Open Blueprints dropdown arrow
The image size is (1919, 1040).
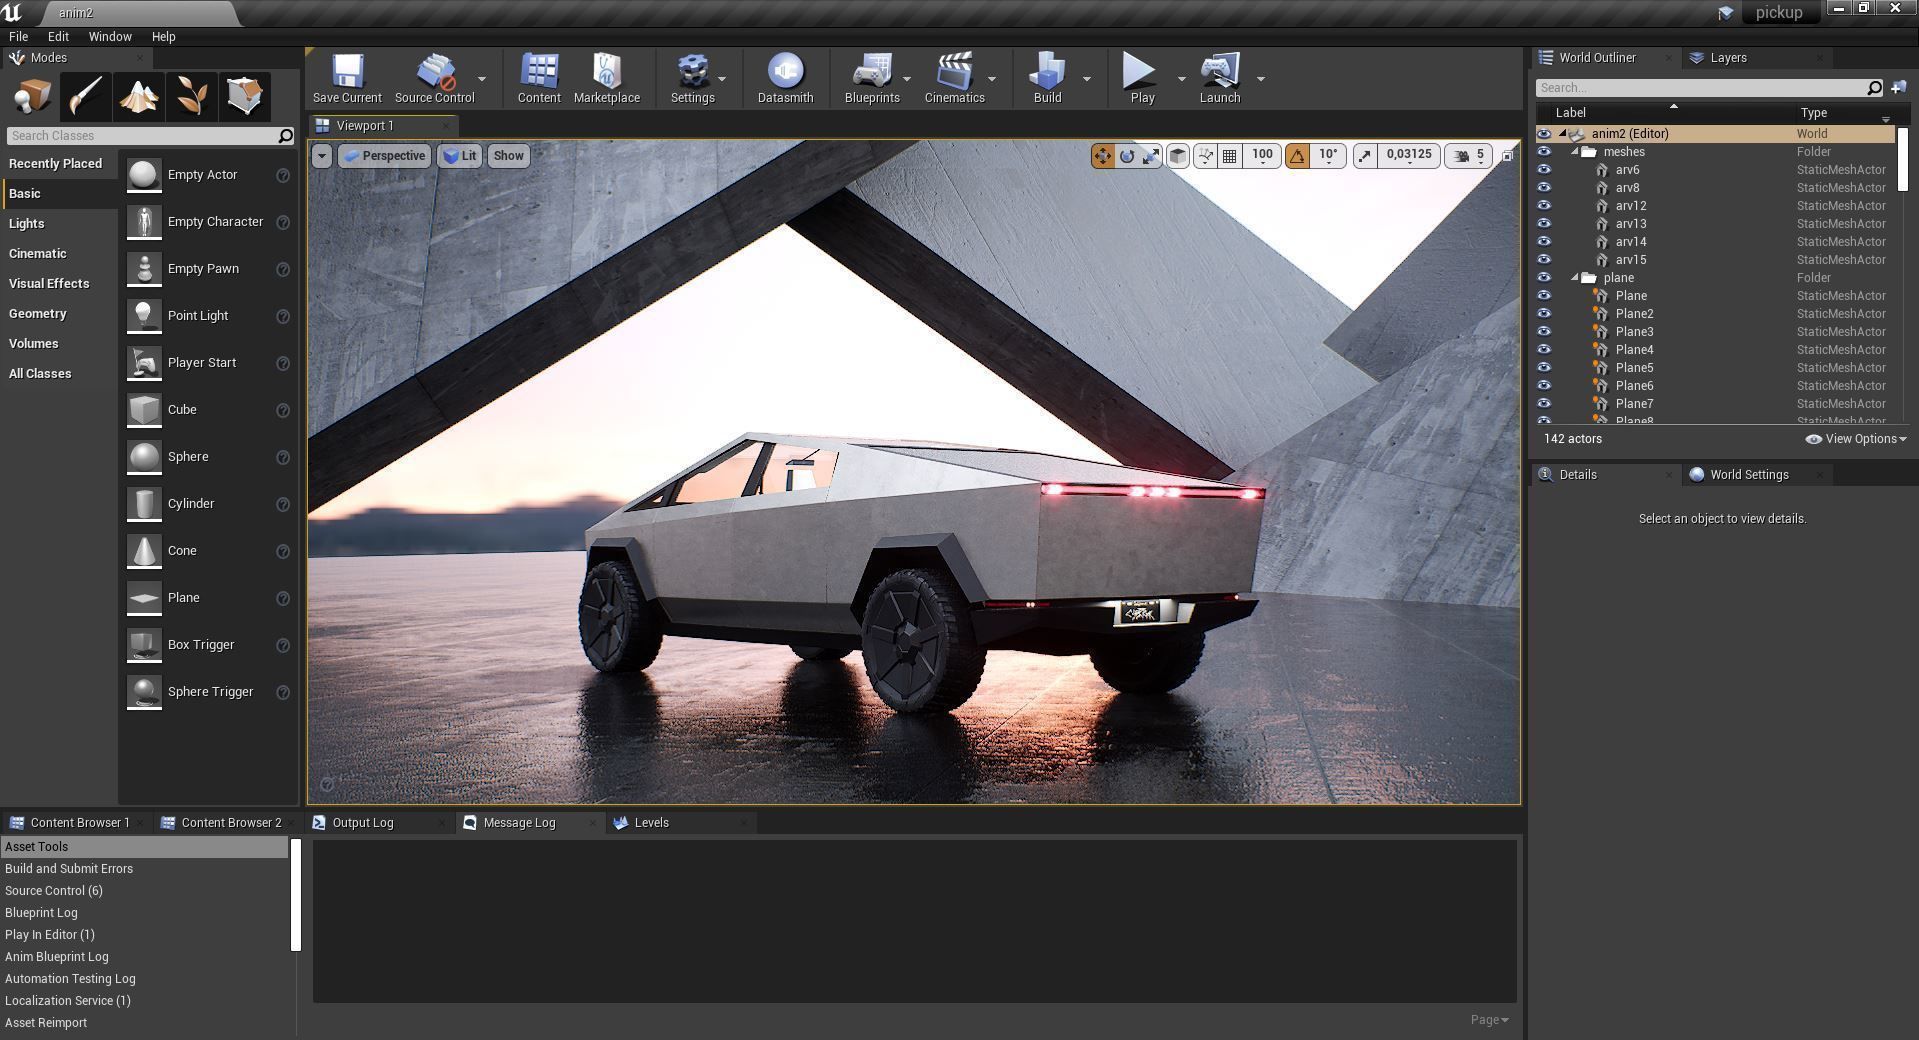(x=907, y=79)
